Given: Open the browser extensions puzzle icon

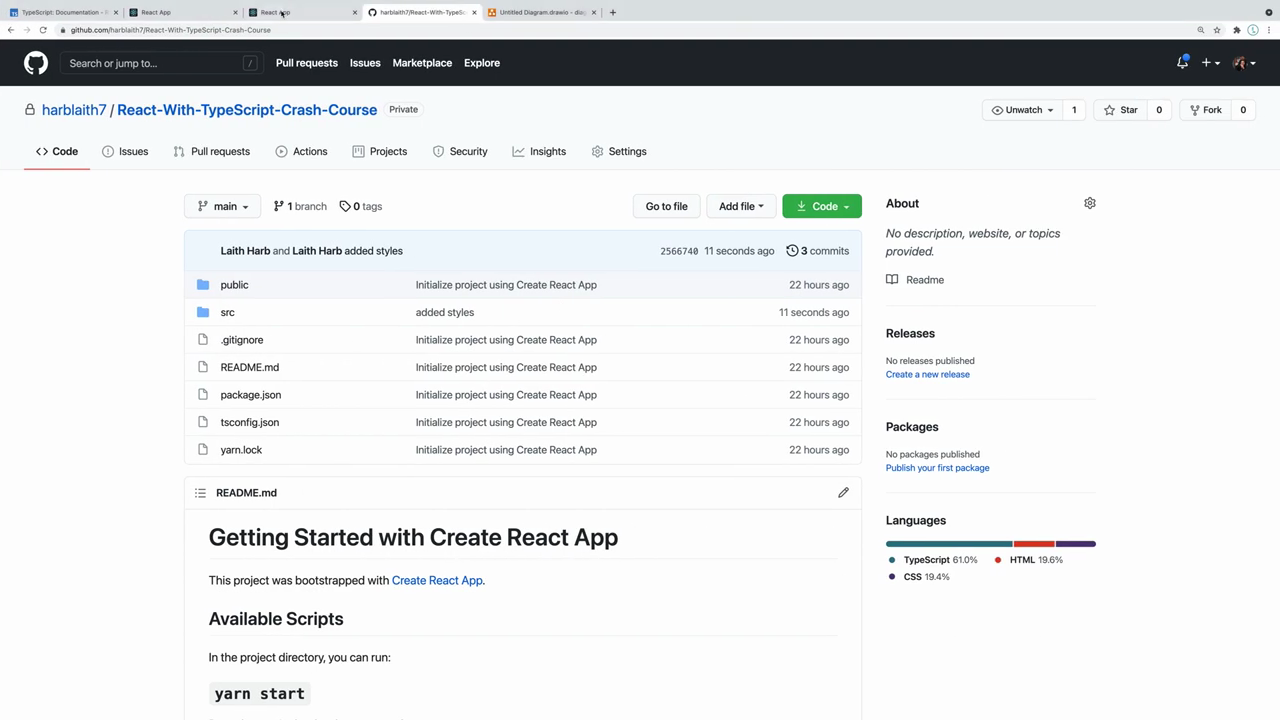Looking at the screenshot, I should [1237, 30].
